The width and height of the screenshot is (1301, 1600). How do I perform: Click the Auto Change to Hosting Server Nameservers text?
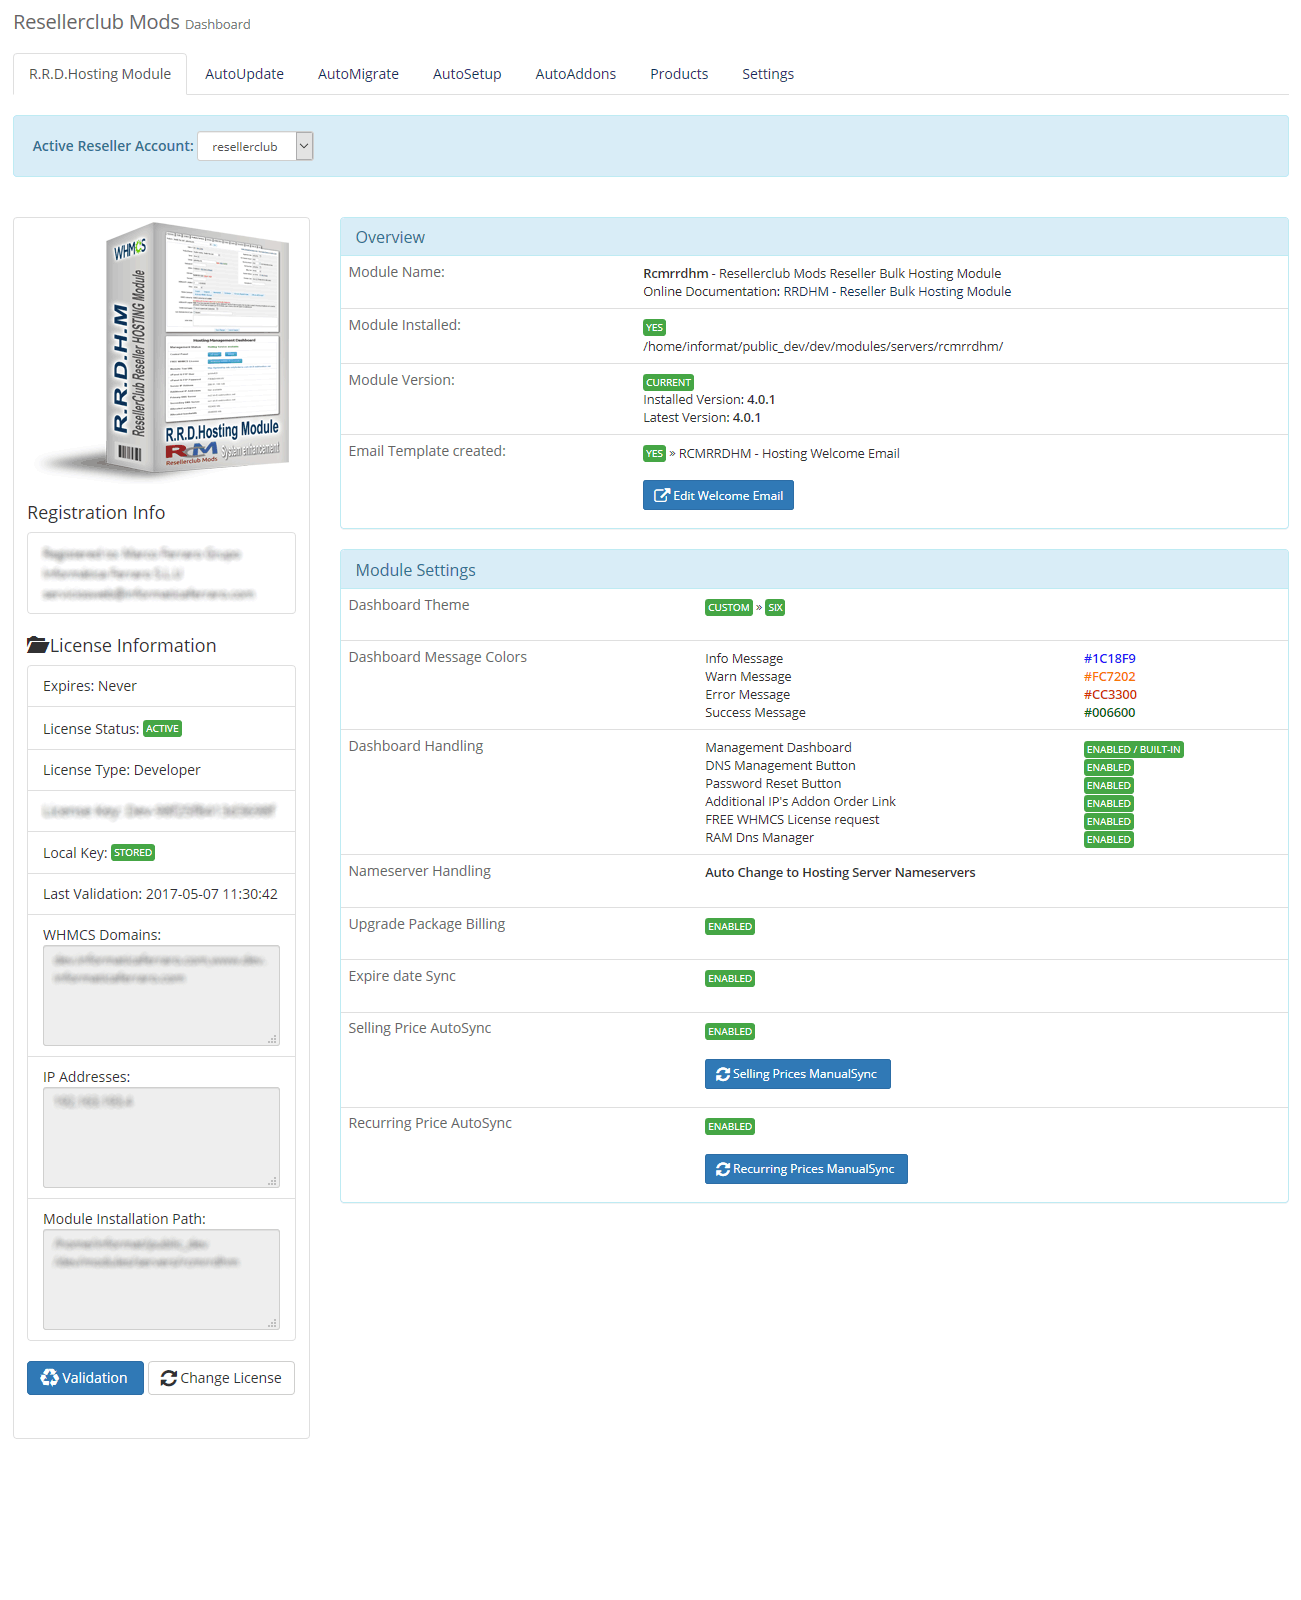tap(840, 872)
